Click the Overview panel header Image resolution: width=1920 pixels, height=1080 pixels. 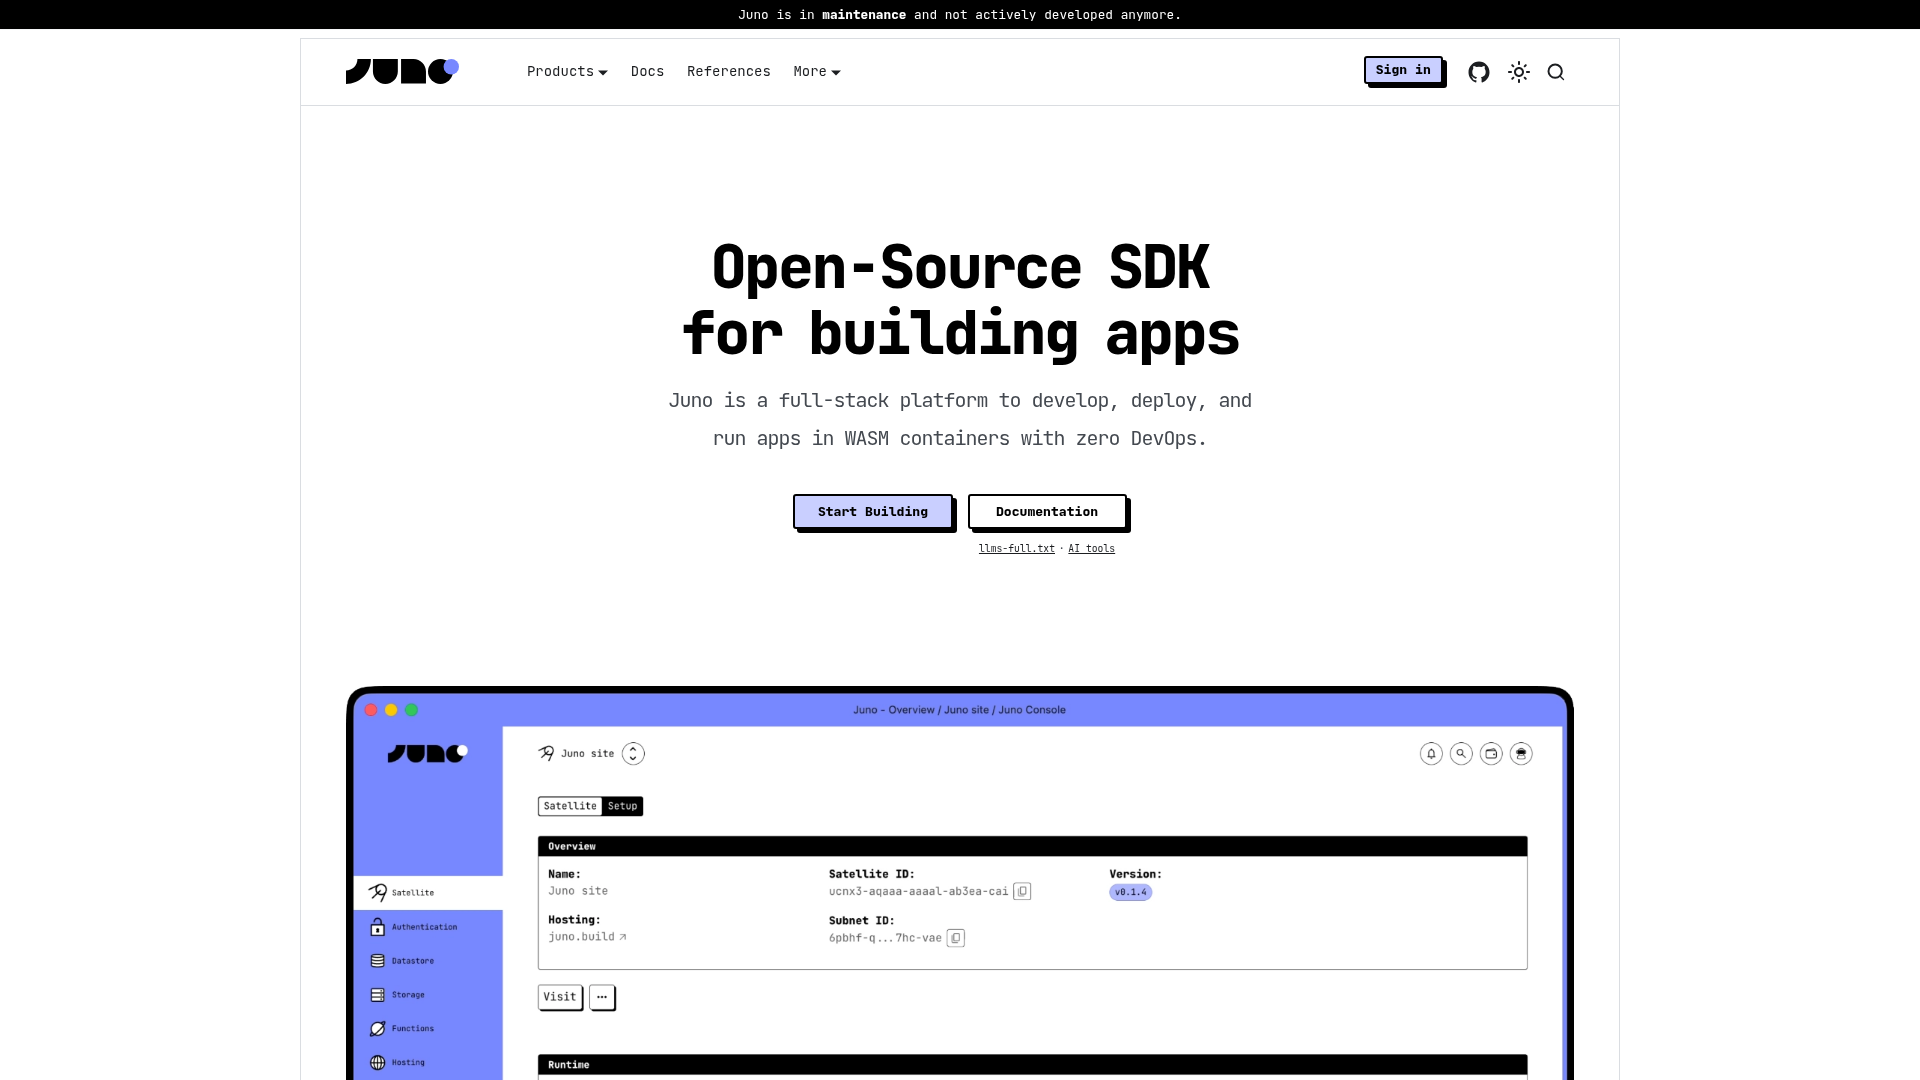coord(1032,846)
